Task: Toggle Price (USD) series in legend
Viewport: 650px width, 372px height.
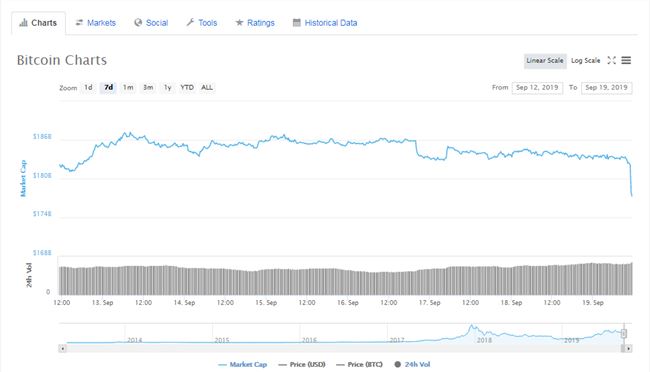Action: pos(302,365)
